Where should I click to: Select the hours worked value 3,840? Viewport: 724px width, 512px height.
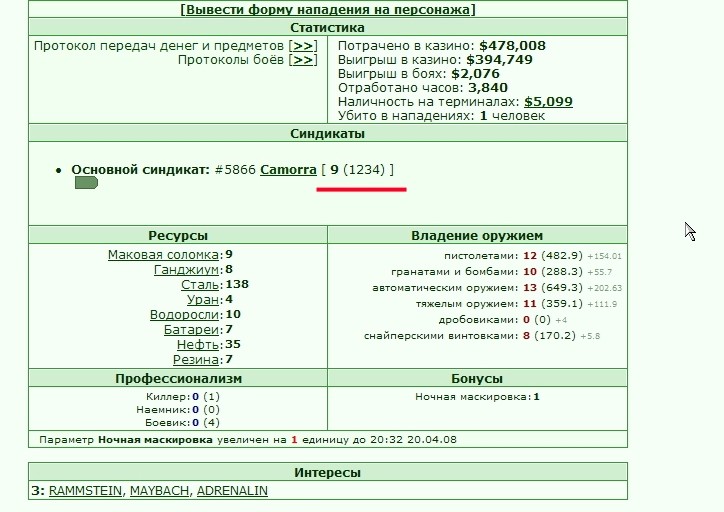pos(488,88)
